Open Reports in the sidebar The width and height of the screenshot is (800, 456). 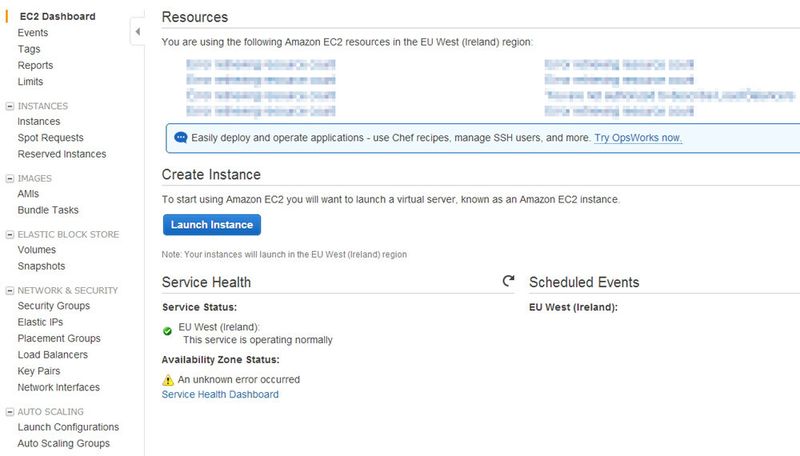(x=35, y=65)
